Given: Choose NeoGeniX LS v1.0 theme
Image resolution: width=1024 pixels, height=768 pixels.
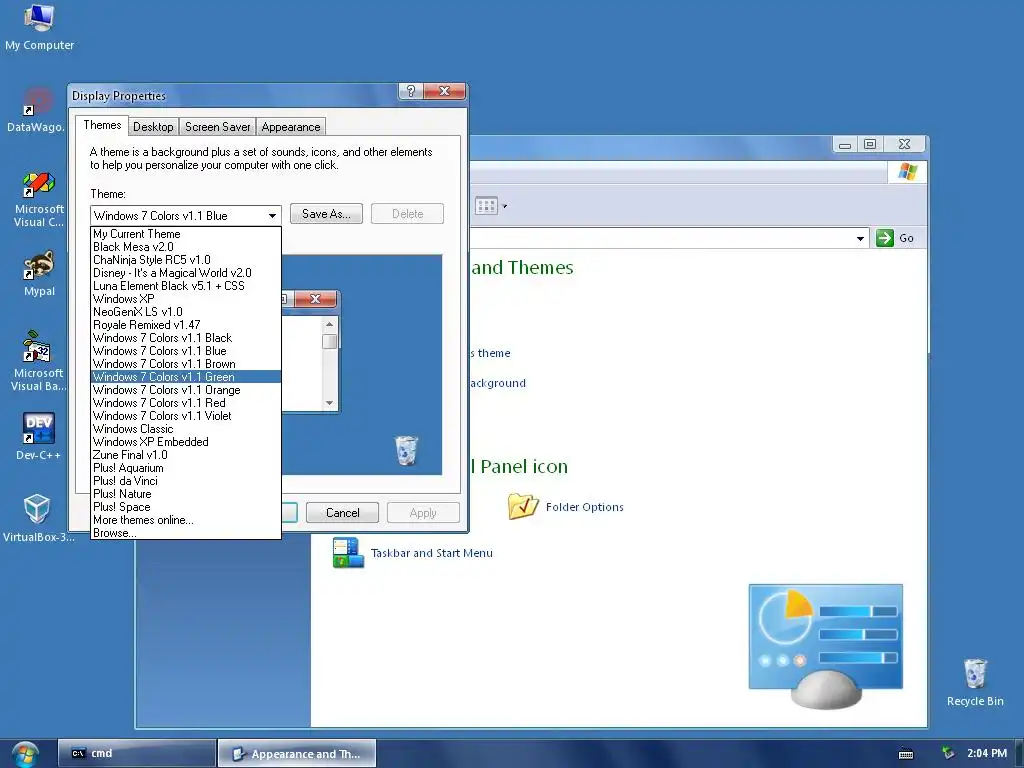Looking at the screenshot, I should (x=186, y=312).
